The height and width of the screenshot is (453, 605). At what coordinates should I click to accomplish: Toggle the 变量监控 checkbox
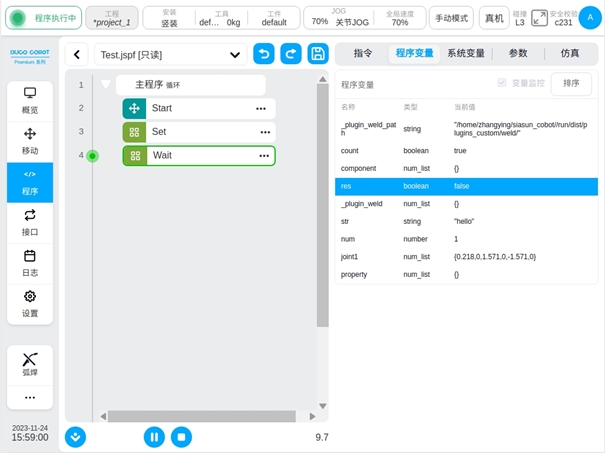[x=502, y=84]
